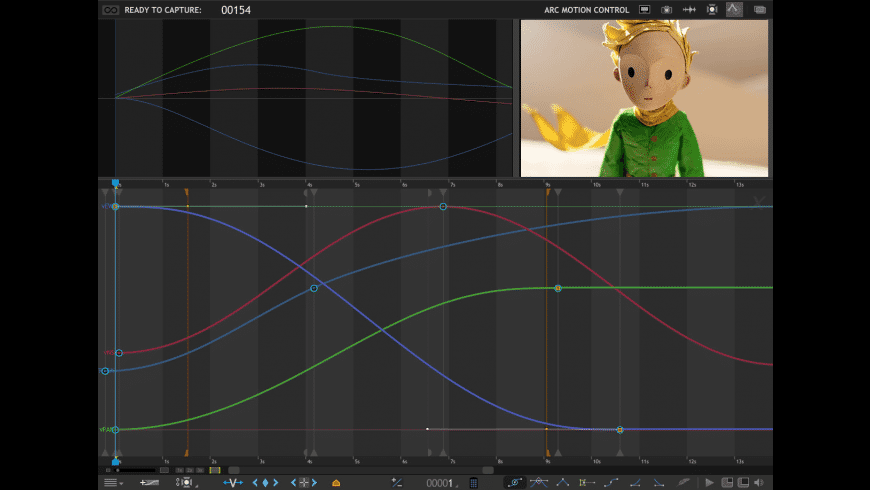Click the camera capture icon in top bar

[x=667, y=10]
